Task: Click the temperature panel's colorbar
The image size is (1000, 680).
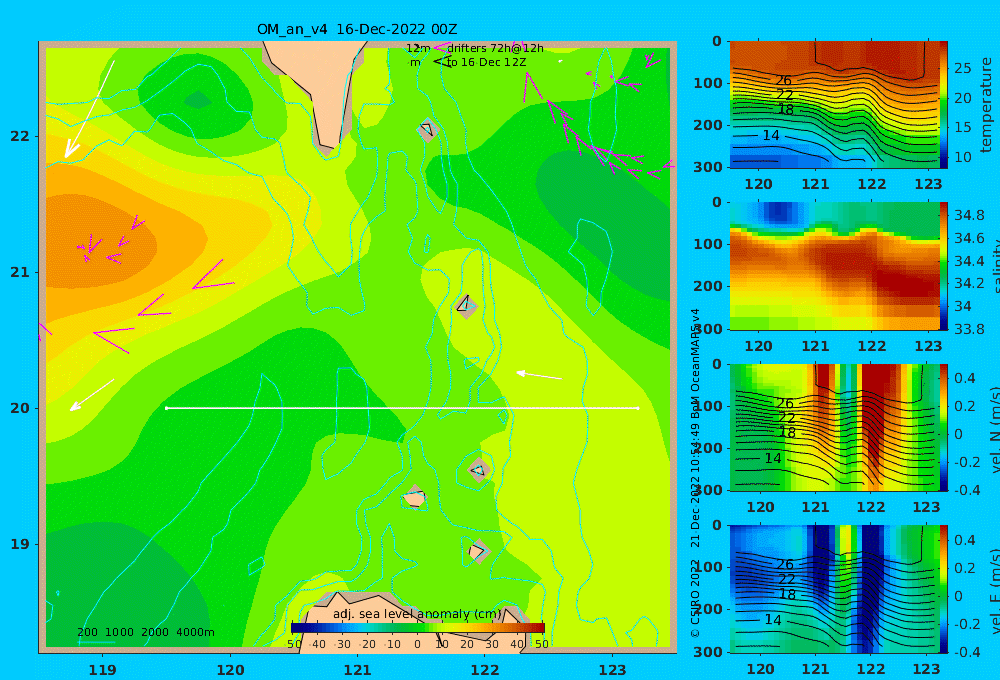Action: point(944,105)
